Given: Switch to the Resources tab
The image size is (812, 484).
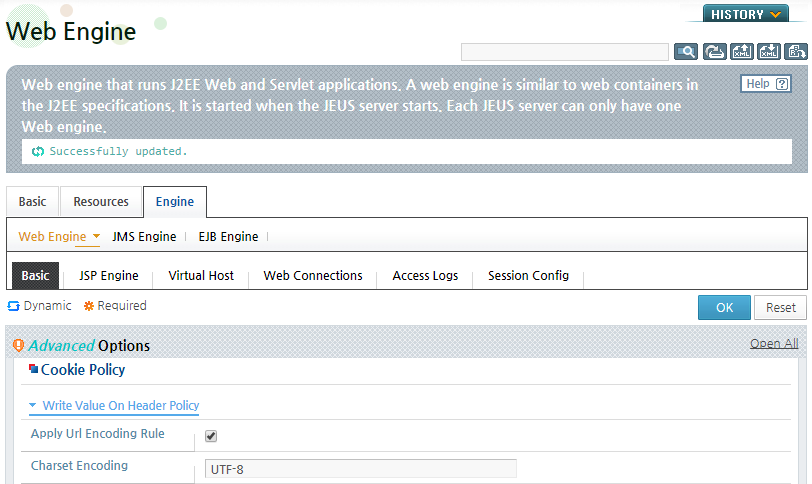Looking at the screenshot, I should 101,201.
